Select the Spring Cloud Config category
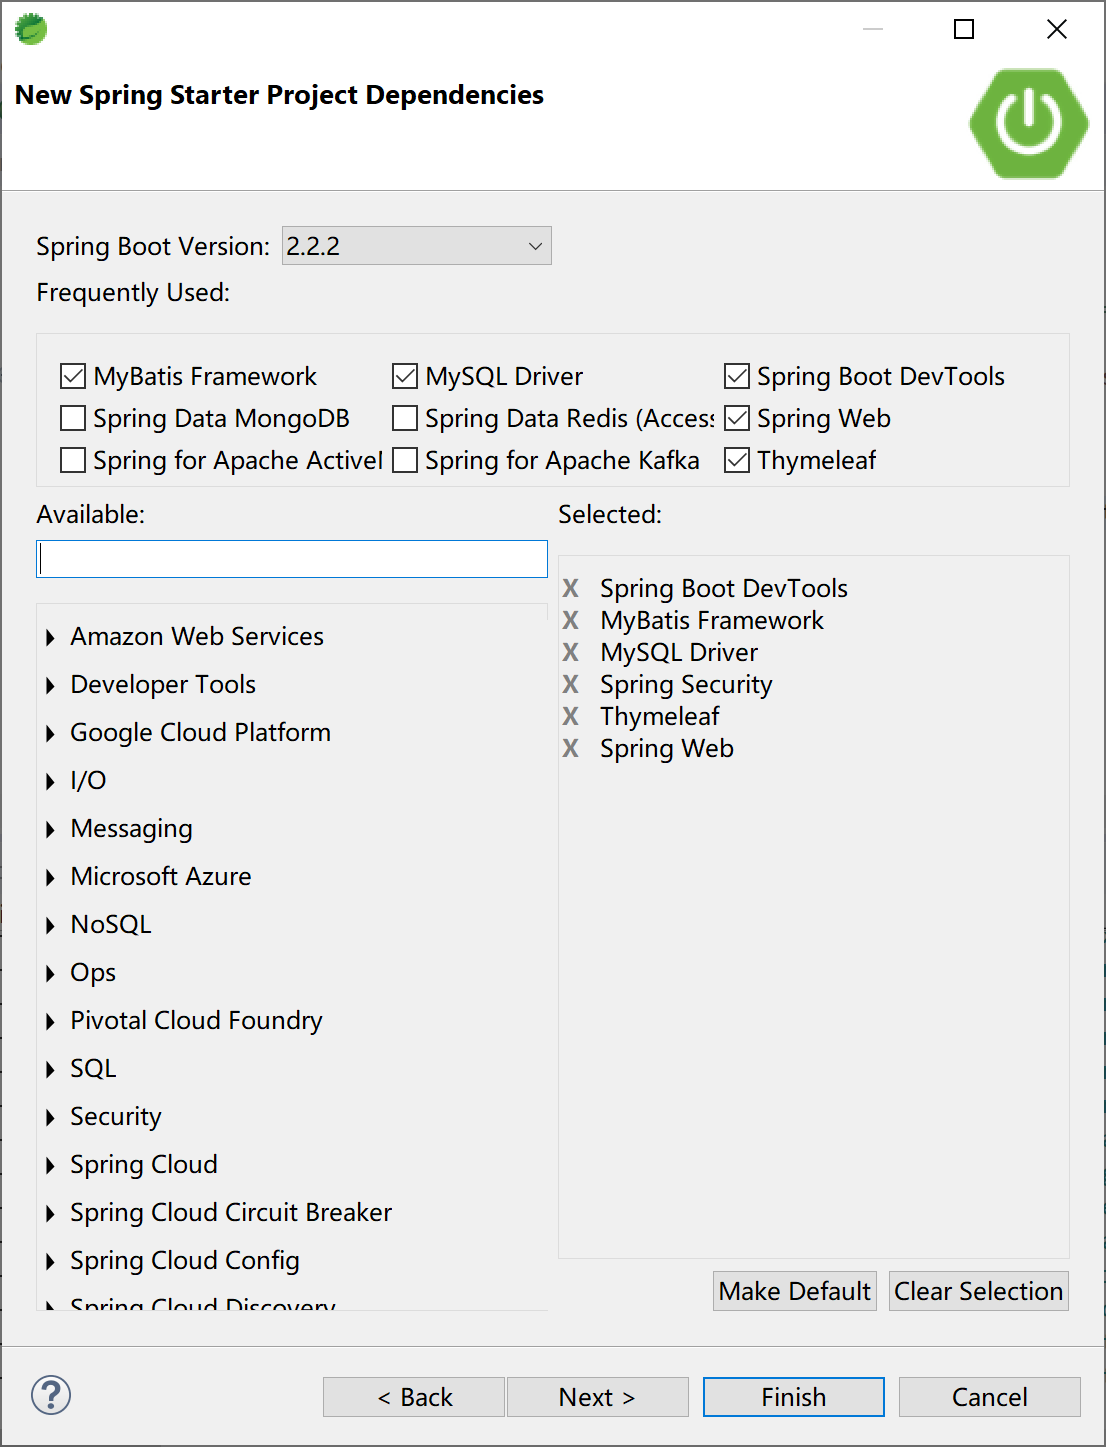Image resolution: width=1106 pixels, height=1447 pixels. coord(185,1260)
